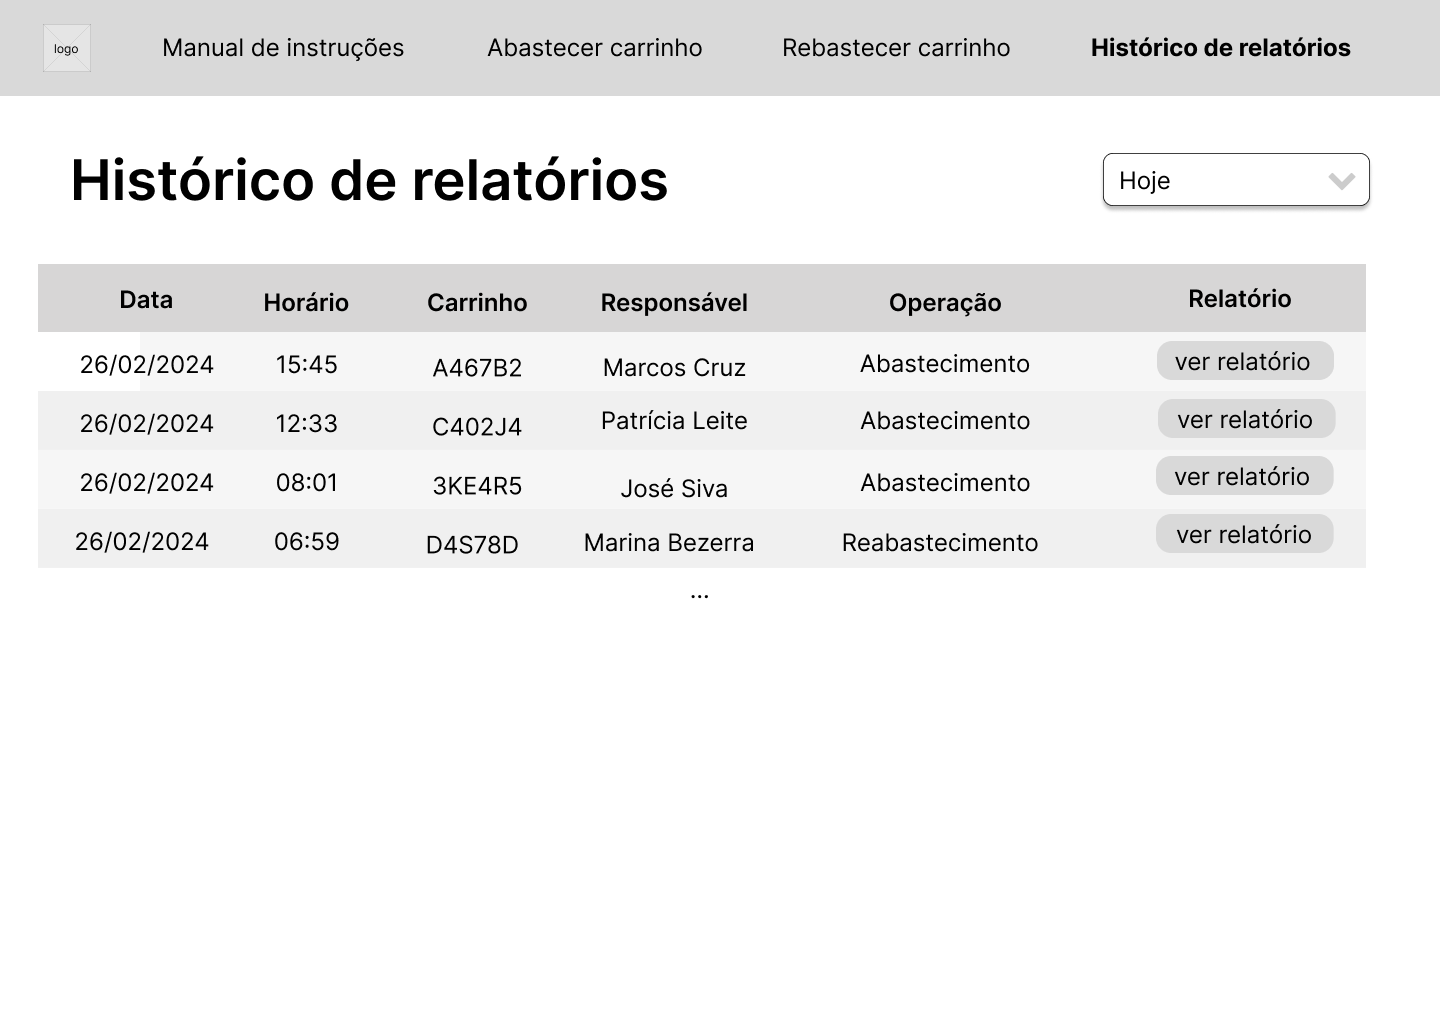1440x1024 pixels.
Task: Click time 06:59 cell
Action: point(307,542)
